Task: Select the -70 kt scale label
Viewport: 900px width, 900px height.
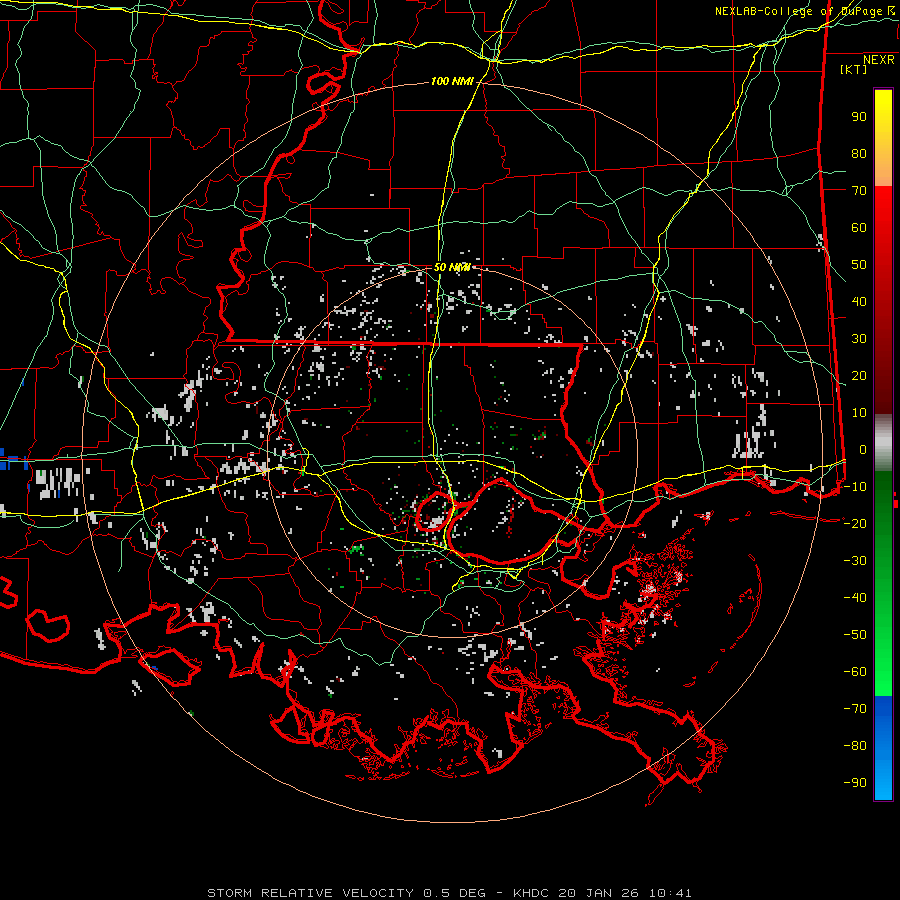Action: click(855, 708)
